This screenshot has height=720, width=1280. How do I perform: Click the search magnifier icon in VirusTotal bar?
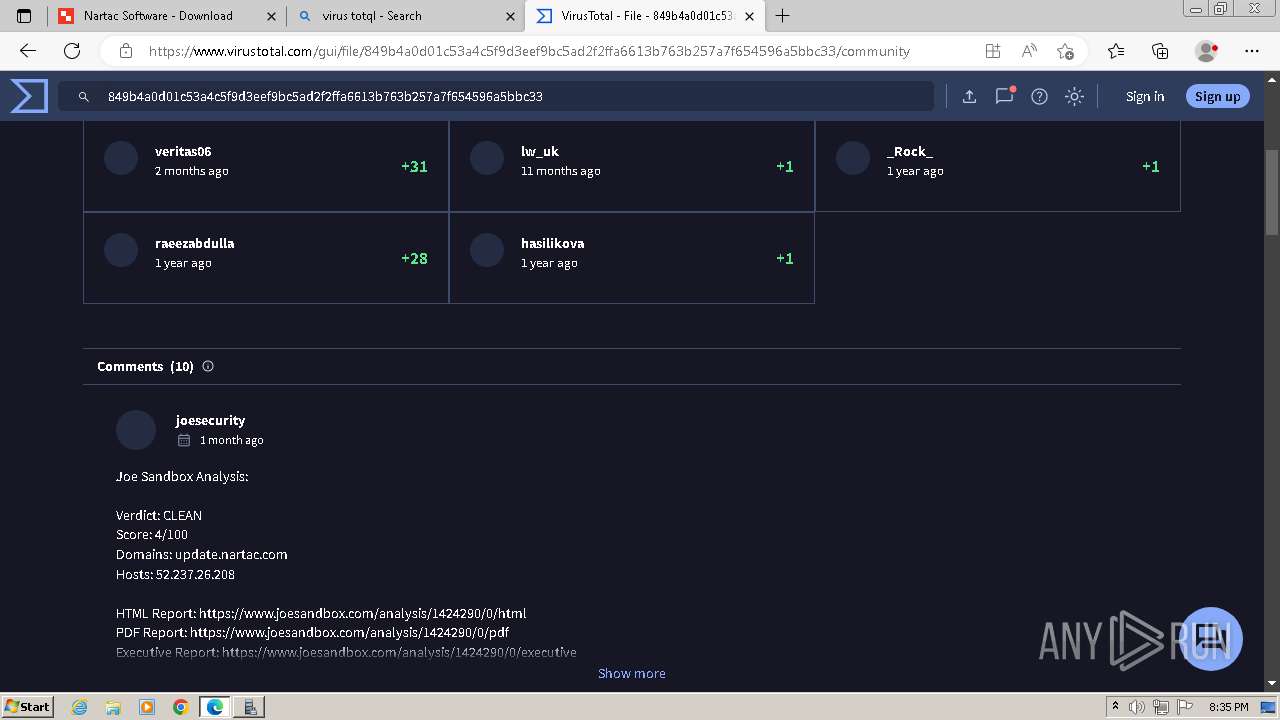pyautogui.click(x=84, y=97)
